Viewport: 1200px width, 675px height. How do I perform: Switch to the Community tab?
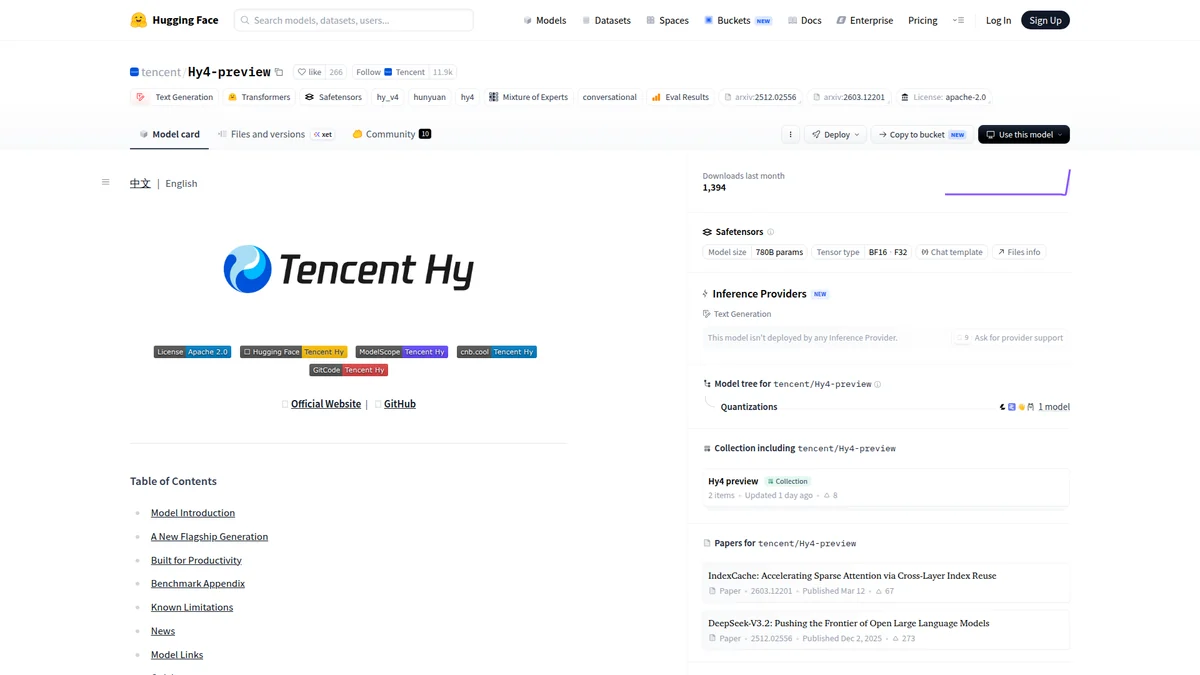coord(391,134)
